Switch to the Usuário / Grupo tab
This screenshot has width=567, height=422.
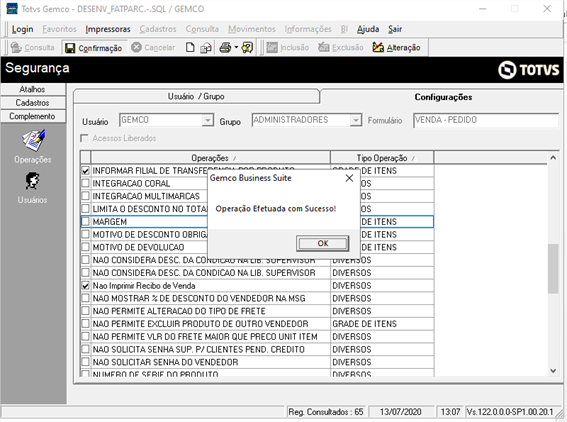pyautogui.click(x=196, y=97)
